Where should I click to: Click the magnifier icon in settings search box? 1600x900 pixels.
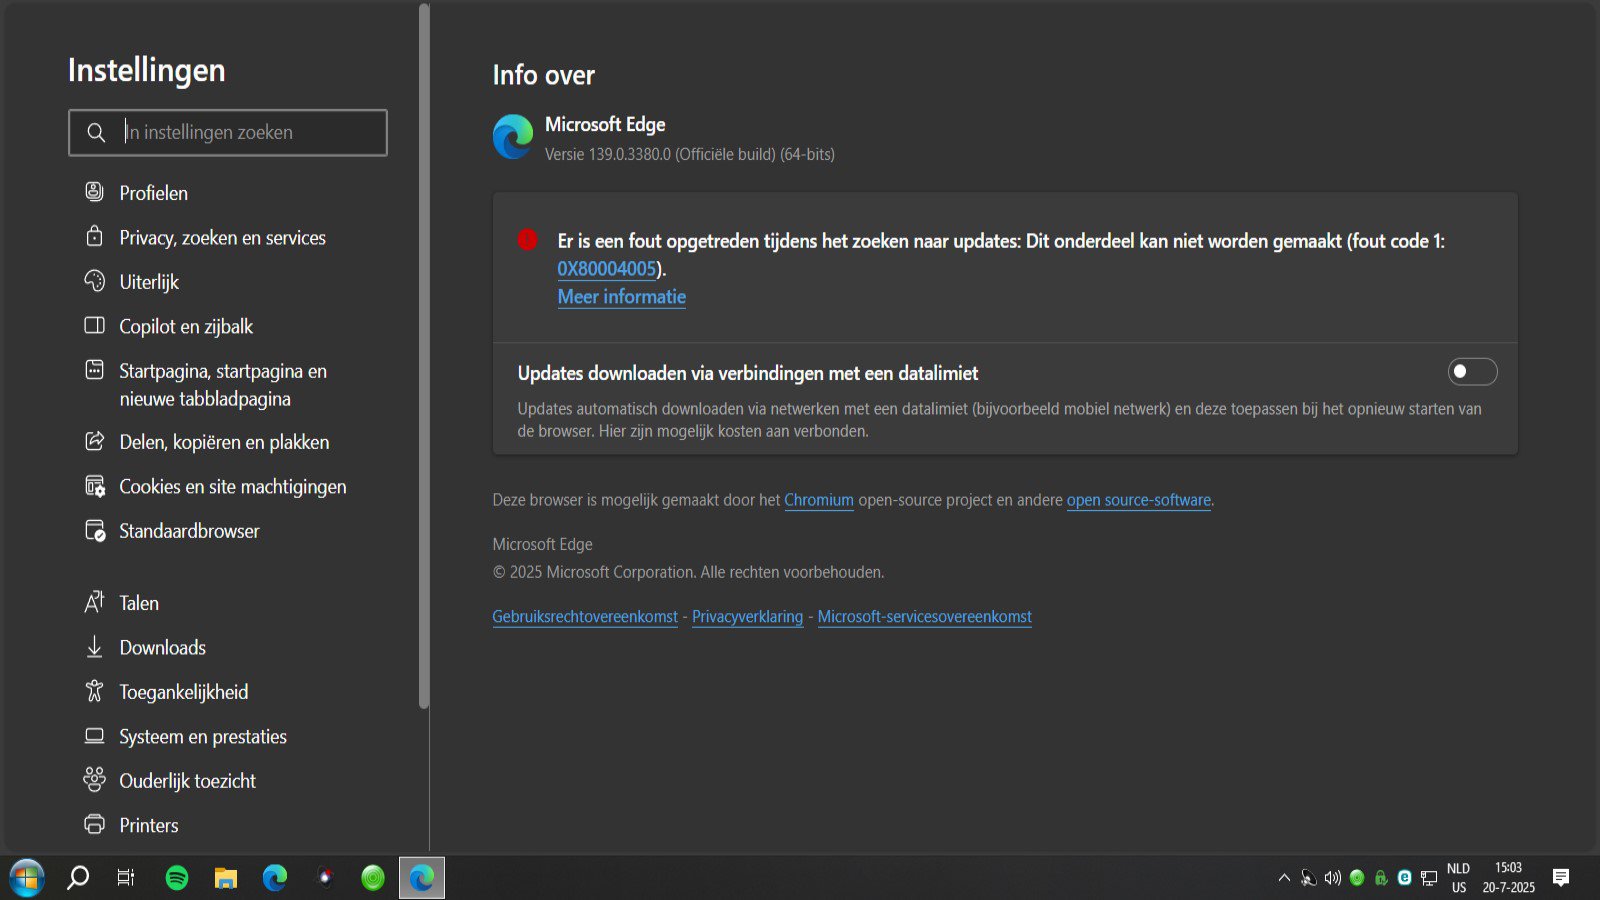click(96, 132)
